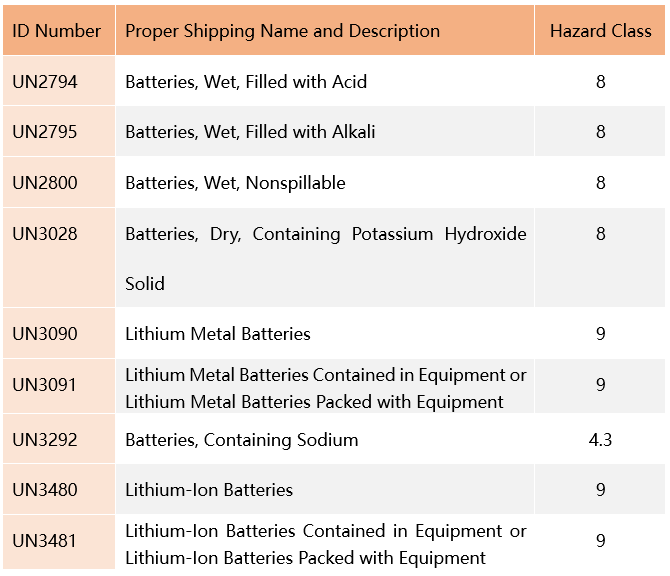Click the 'Lithium Metal Batteries' UN3090 description
The width and height of the screenshot is (670, 576).
[218, 334]
